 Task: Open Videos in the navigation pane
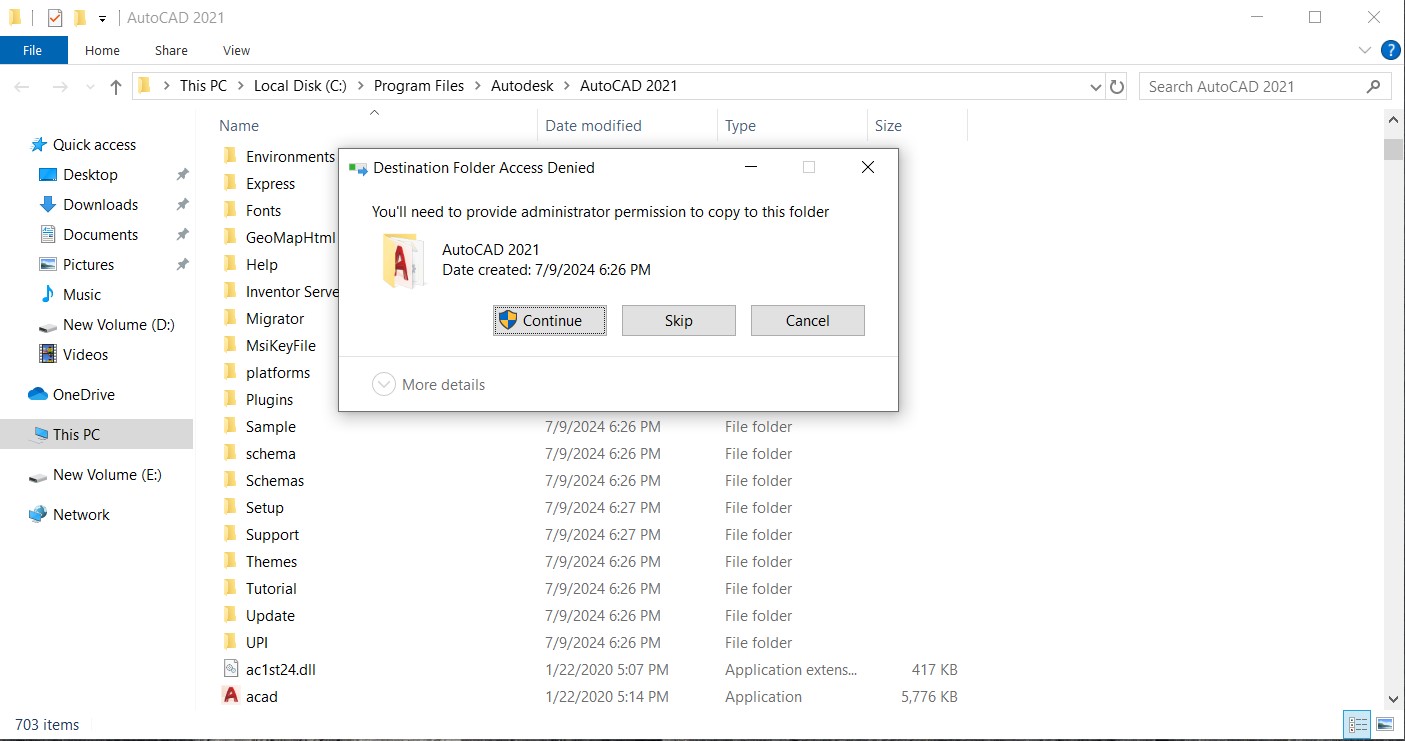pos(85,355)
